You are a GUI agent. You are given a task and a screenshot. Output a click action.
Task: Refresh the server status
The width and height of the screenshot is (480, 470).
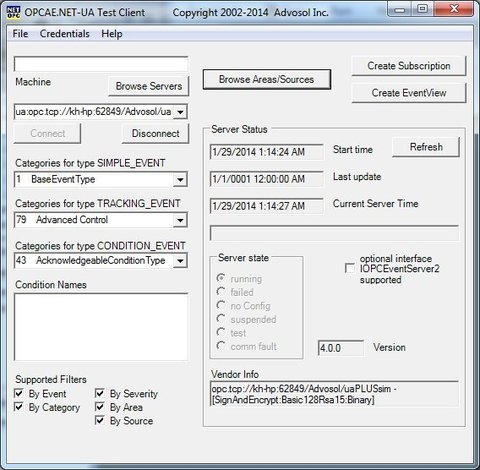tap(426, 147)
